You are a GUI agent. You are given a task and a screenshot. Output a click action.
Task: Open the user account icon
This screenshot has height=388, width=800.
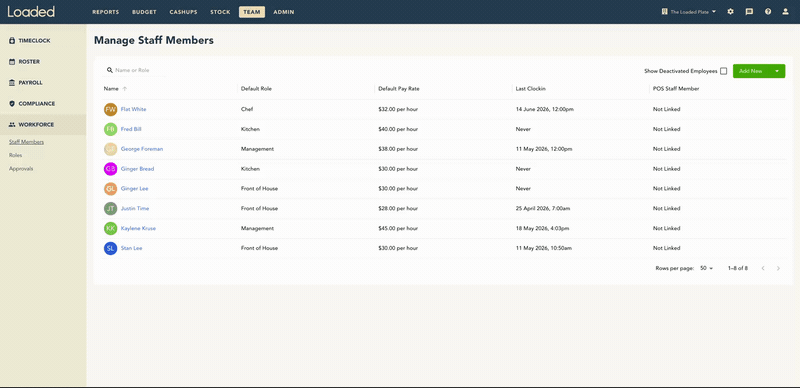(786, 12)
